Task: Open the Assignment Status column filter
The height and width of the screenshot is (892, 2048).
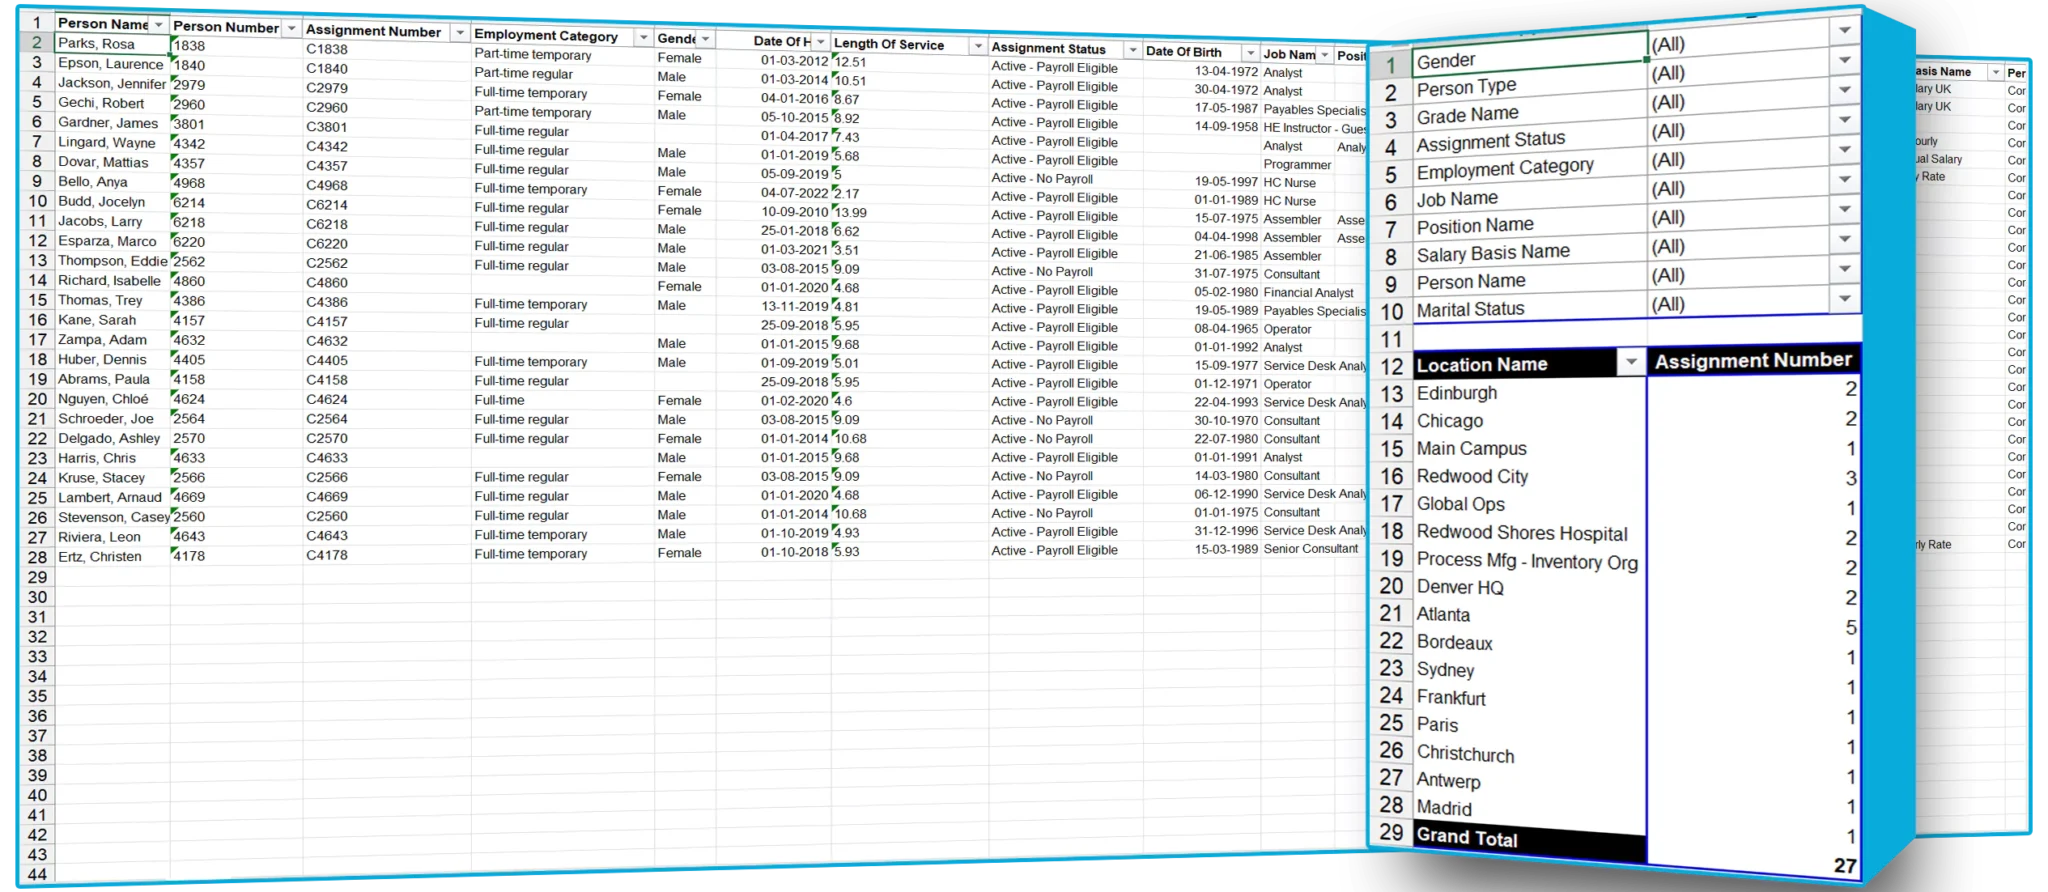Action: click(x=1132, y=50)
